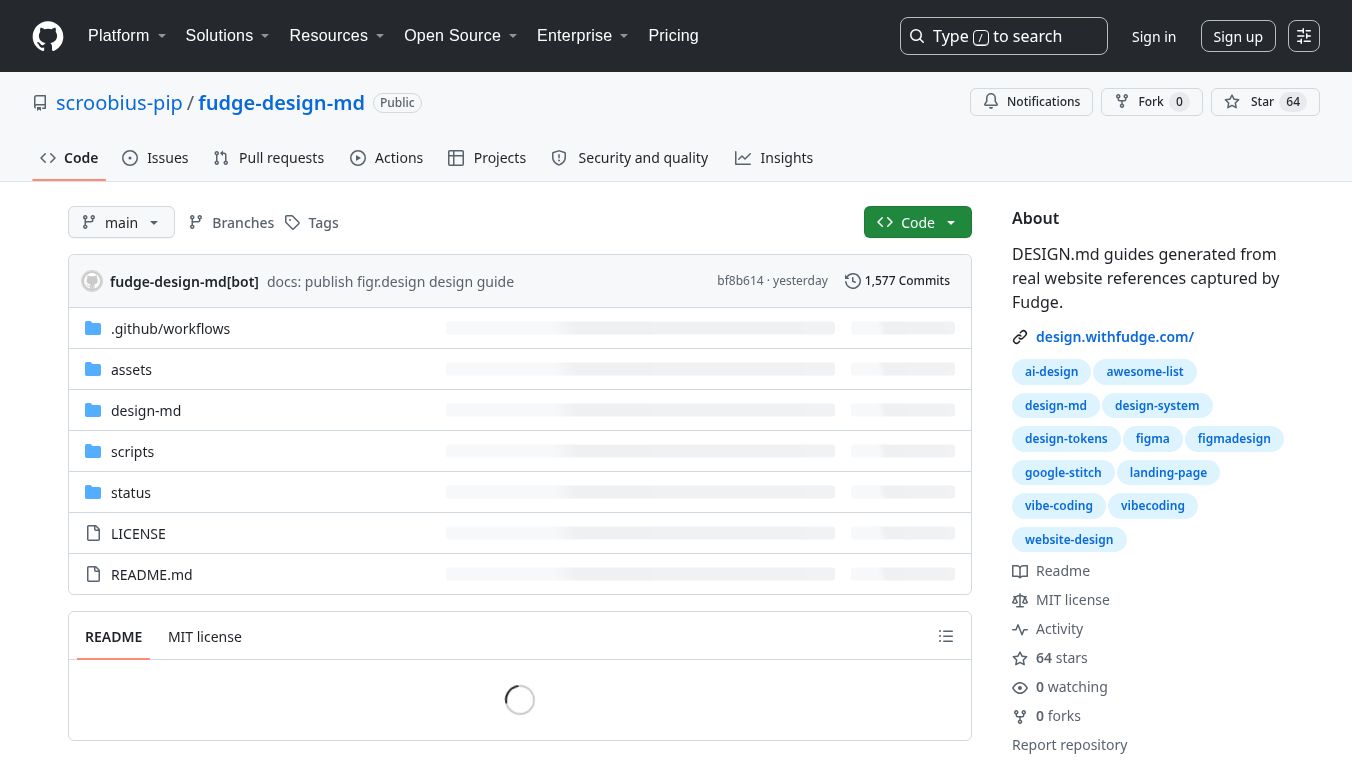
Task: Click the ai-design topic tag
Action: (1052, 372)
